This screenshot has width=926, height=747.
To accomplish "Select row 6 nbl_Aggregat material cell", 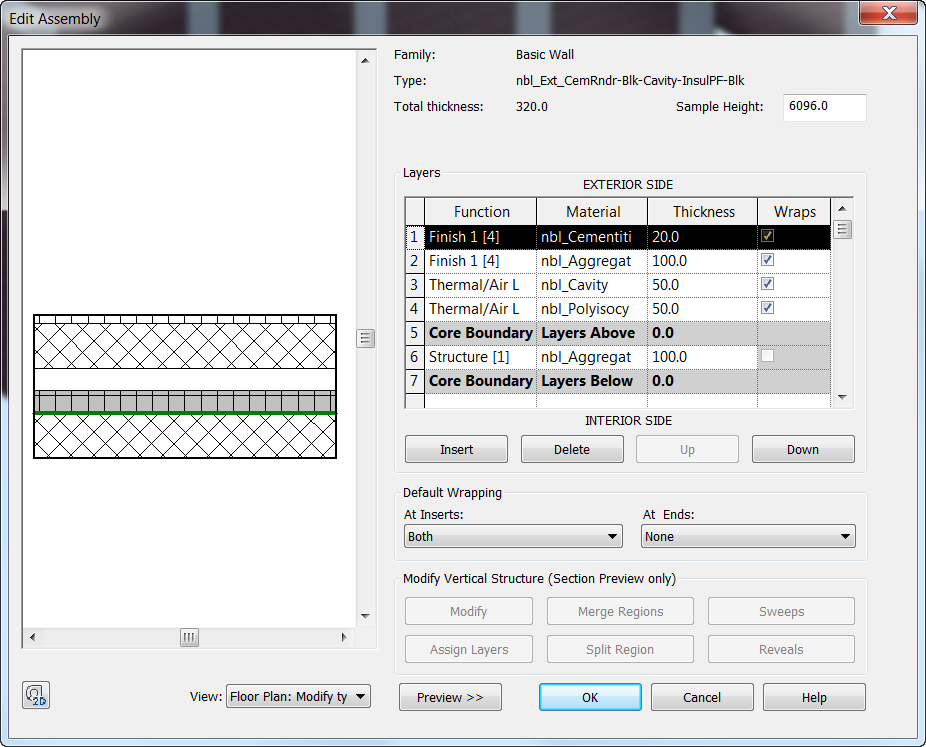I will 592,357.
